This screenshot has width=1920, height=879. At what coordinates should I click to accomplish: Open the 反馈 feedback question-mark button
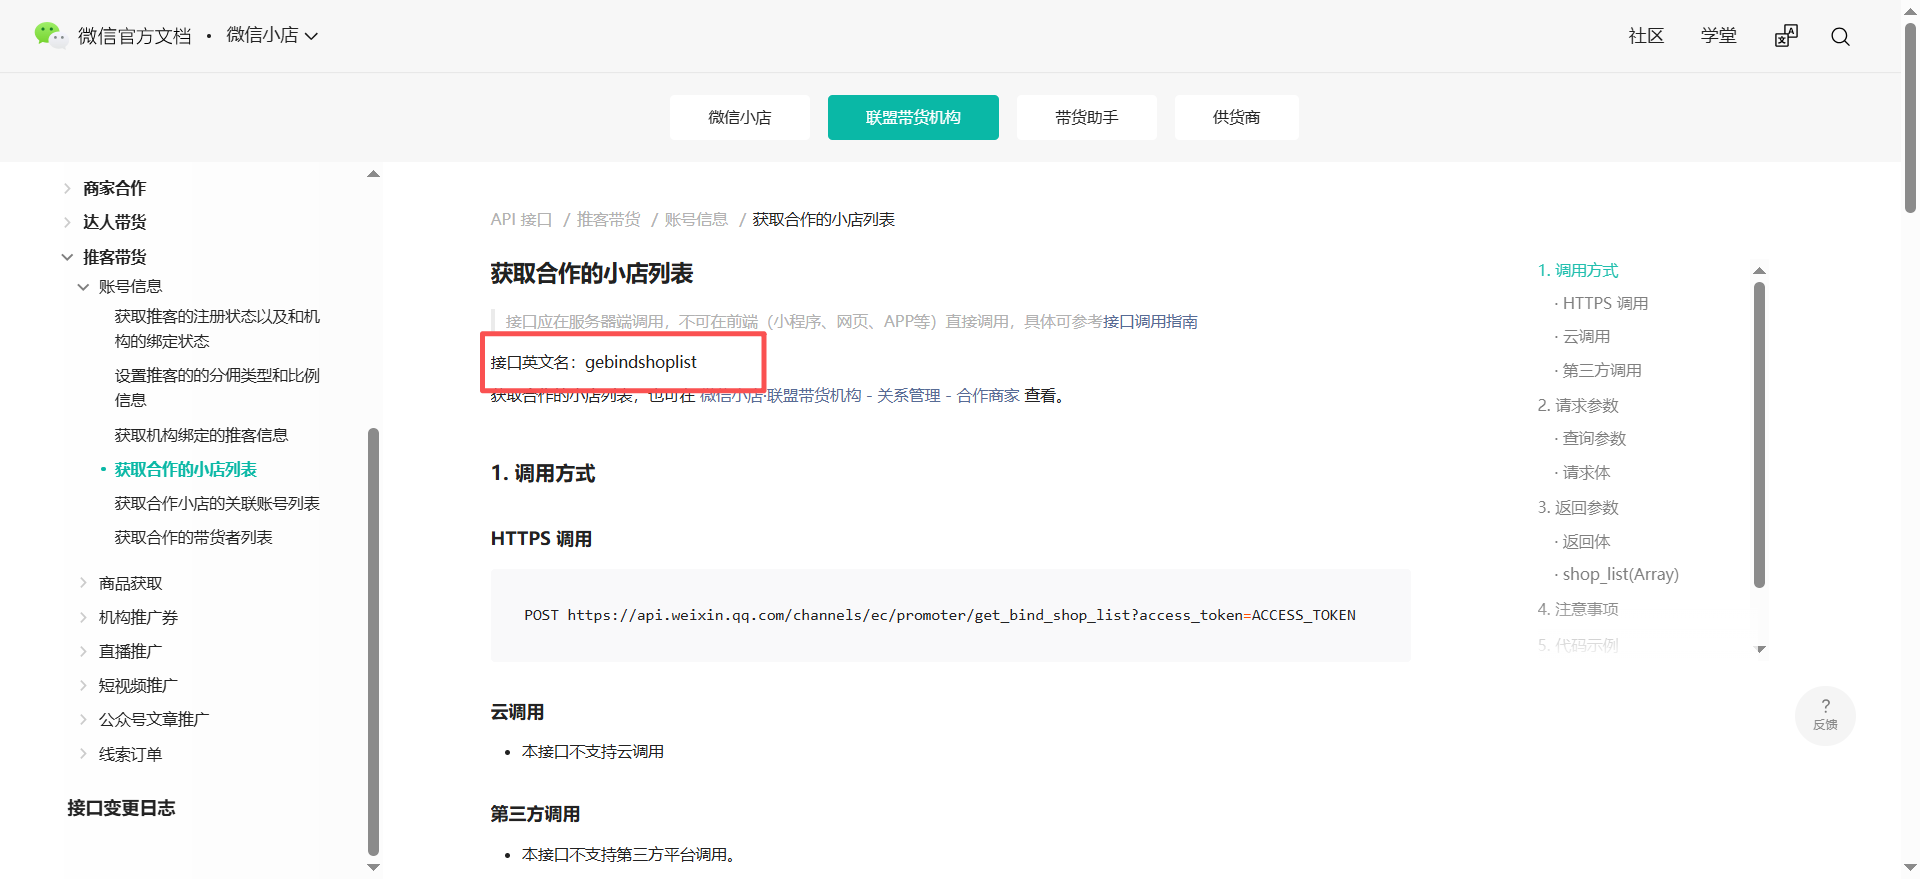1825,715
